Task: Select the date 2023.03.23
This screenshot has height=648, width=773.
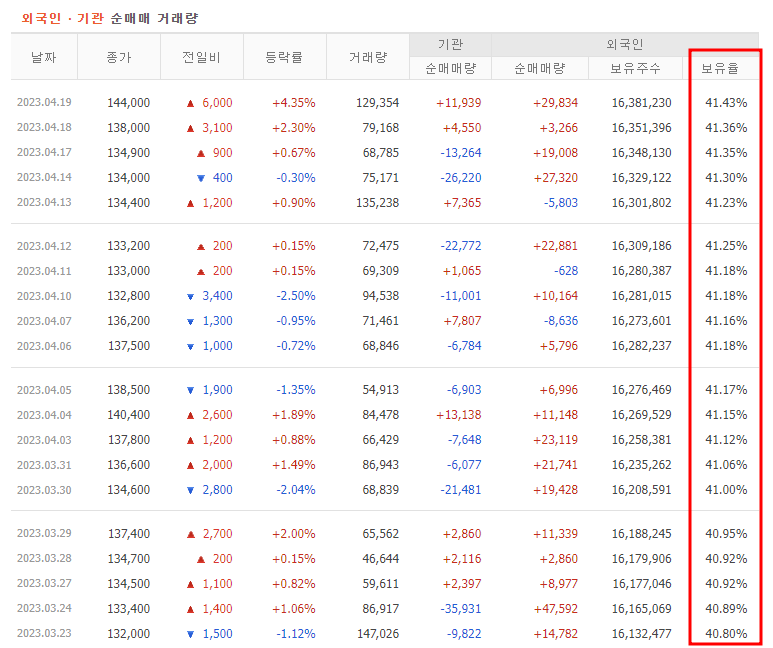Action: [x=44, y=633]
